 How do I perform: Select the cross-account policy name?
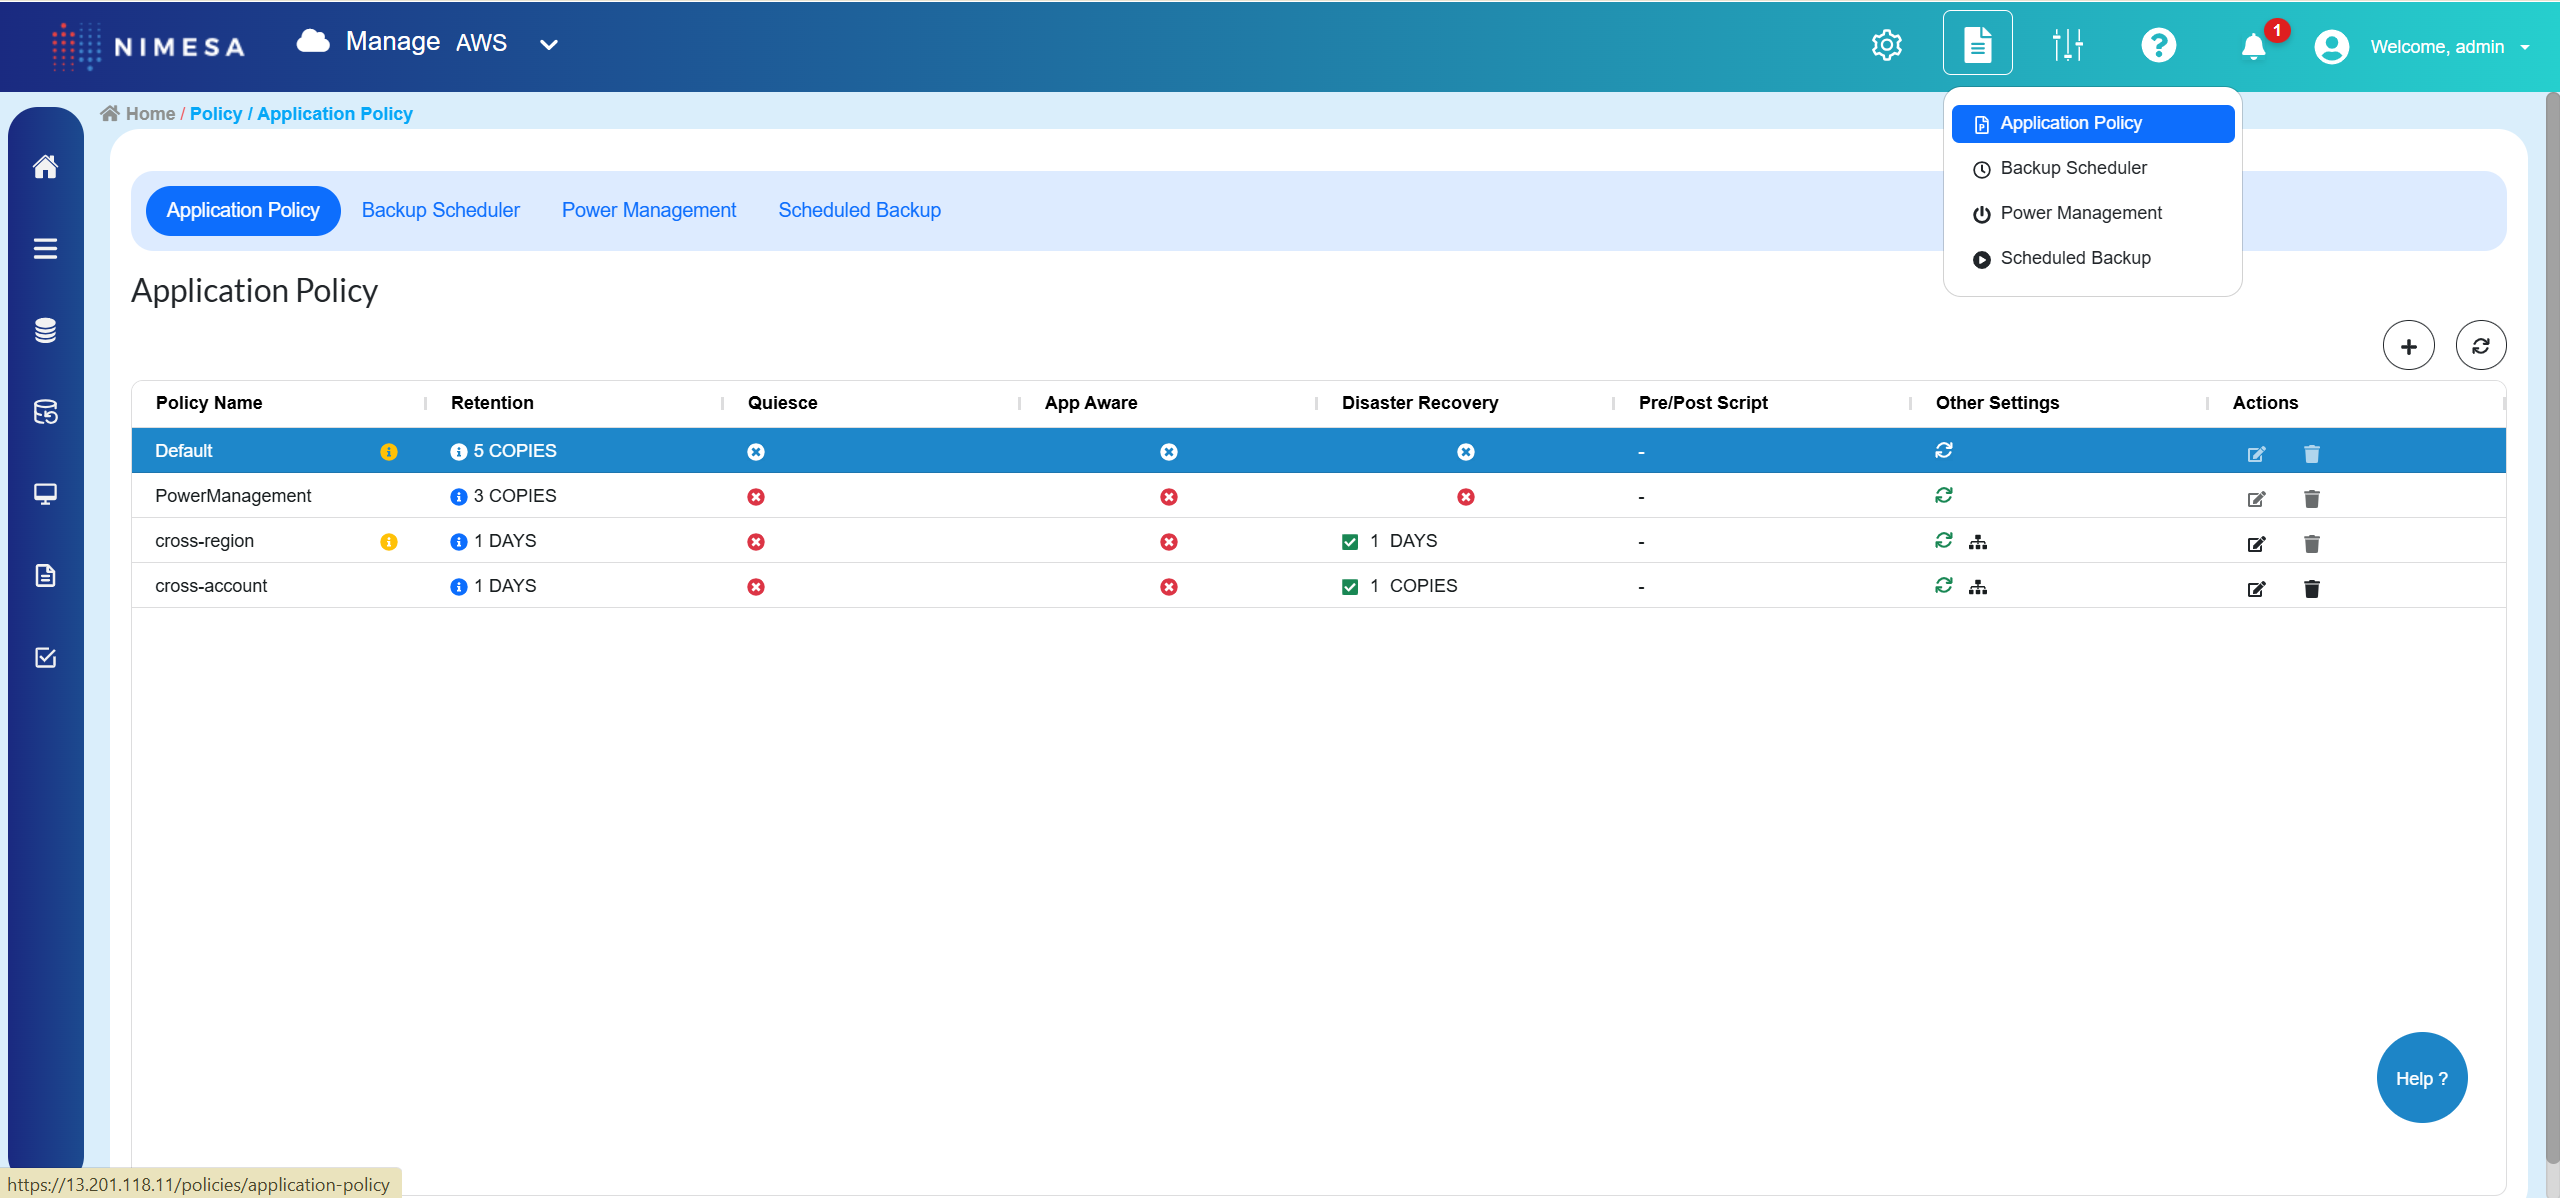point(211,586)
